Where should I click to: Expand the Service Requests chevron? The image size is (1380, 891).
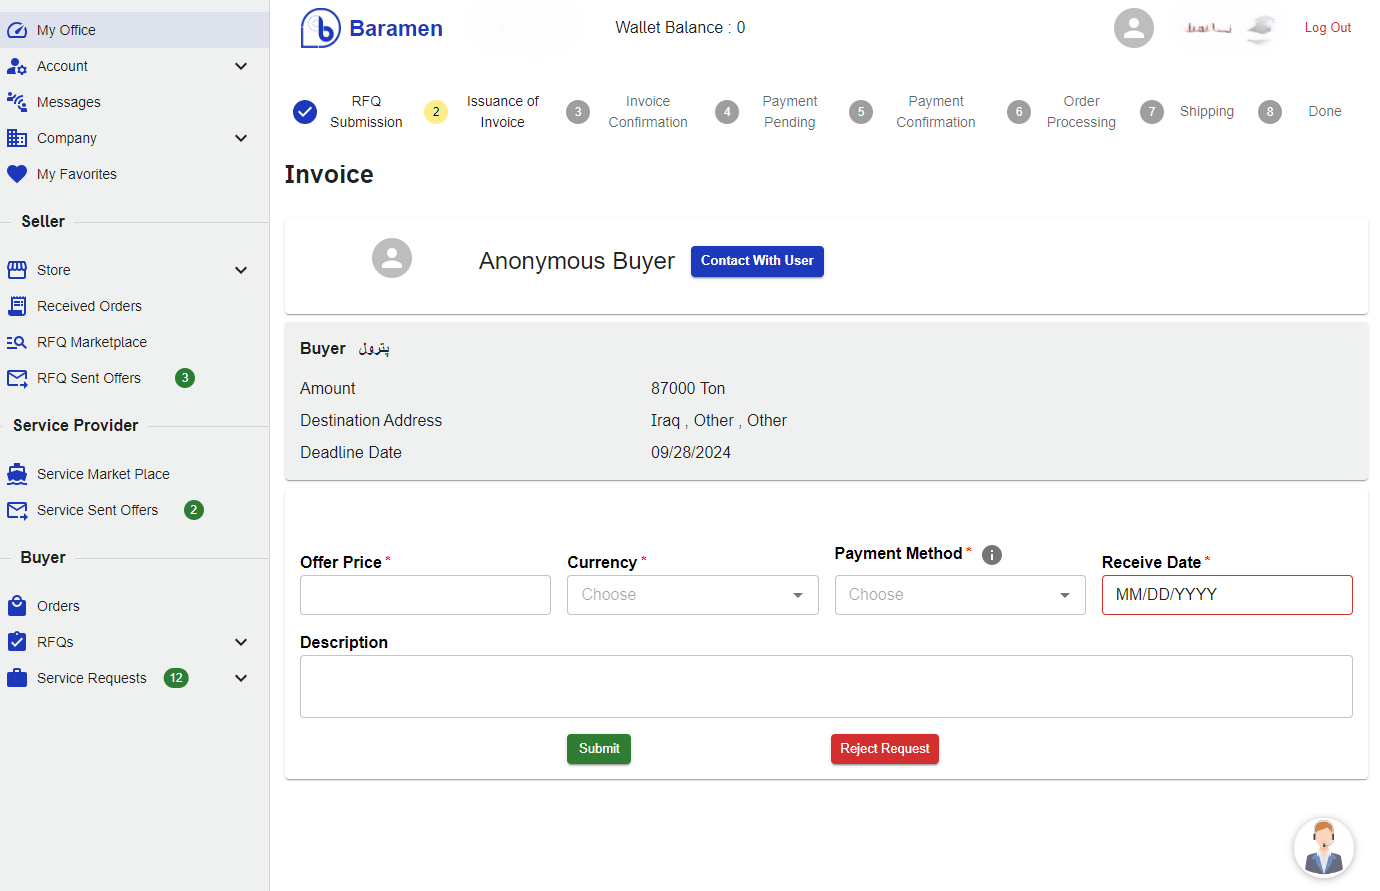tap(241, 678)
